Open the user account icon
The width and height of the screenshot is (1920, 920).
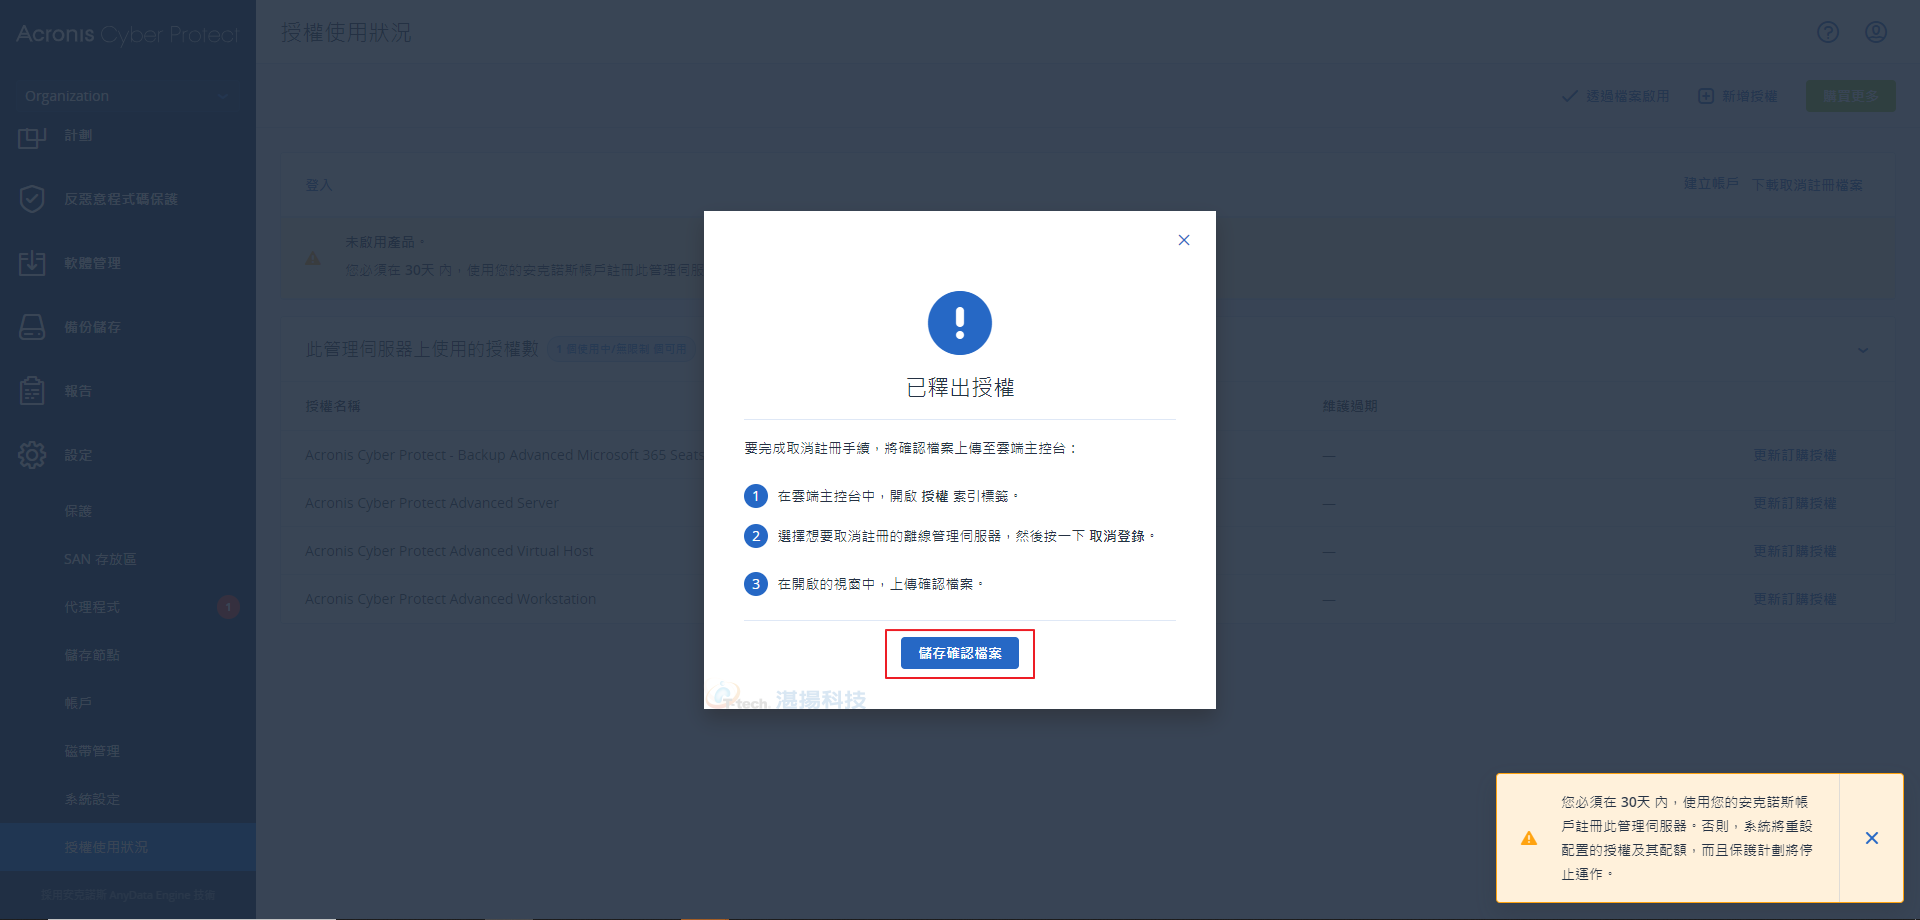coord(1876,32)
